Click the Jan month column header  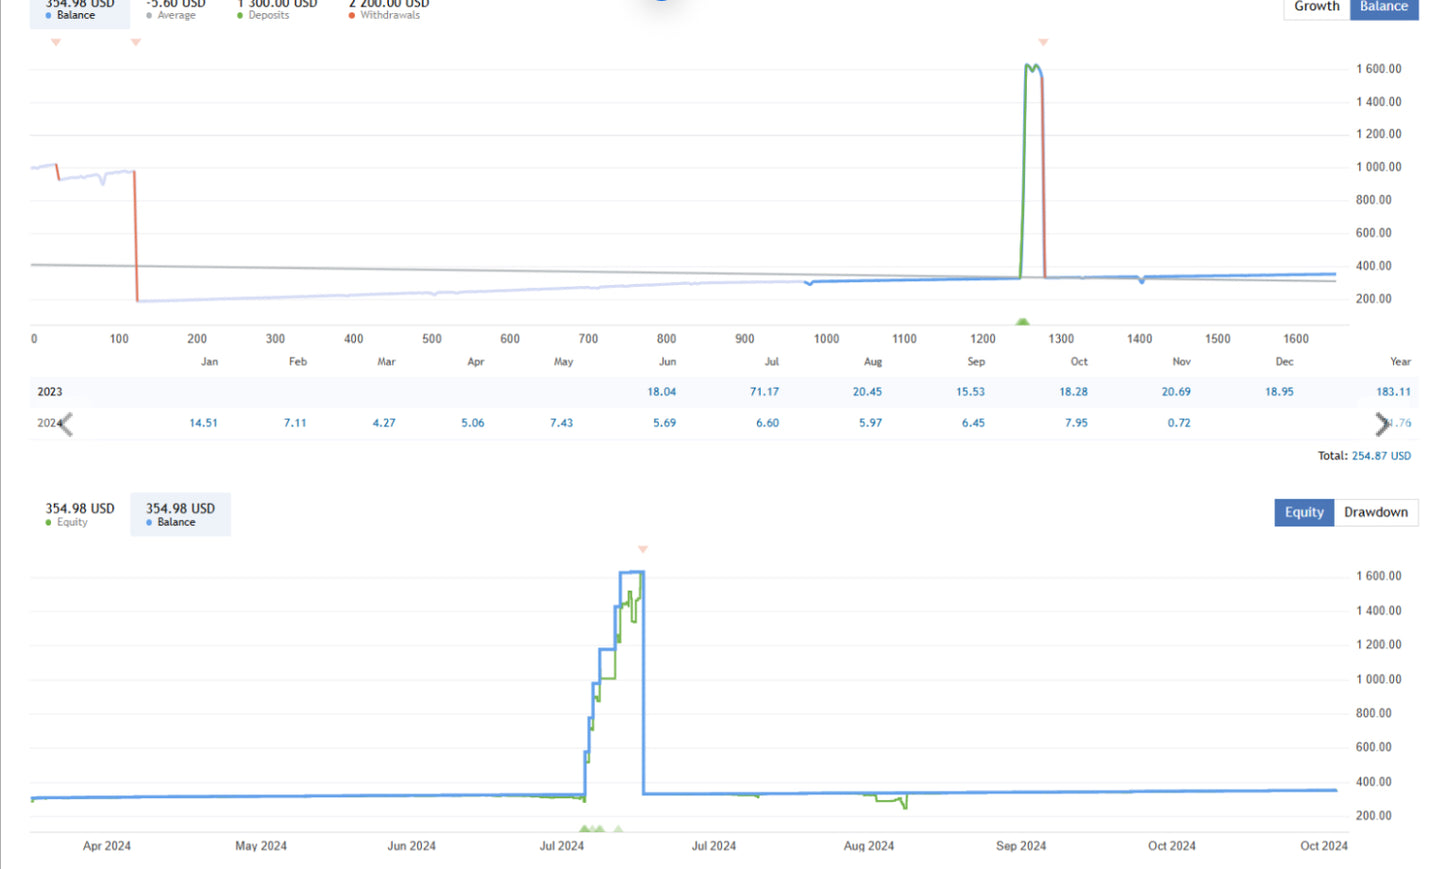click(x=210, y=362)
